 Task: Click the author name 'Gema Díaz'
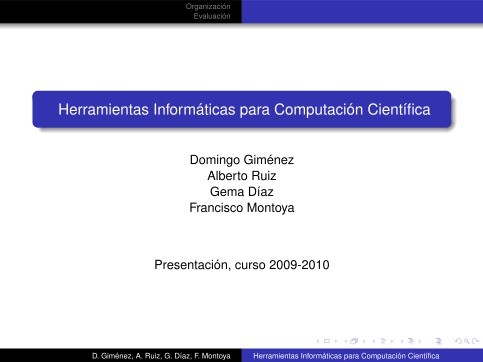(242, 192)
